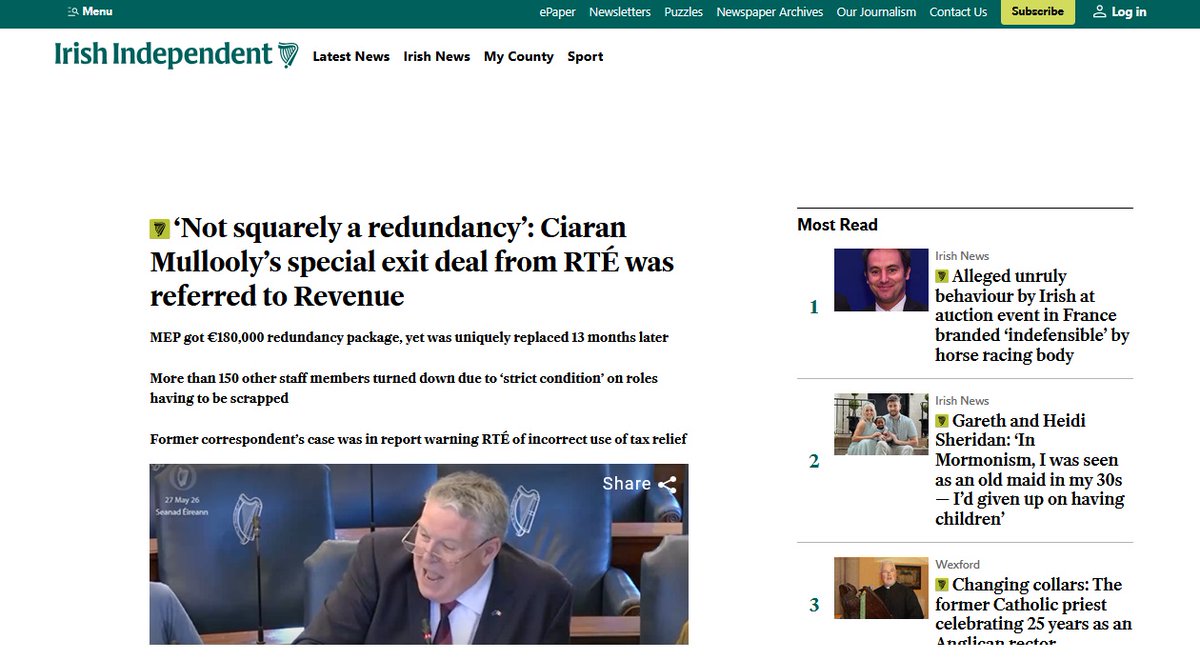
Task: Visit Our Journalism page
Action: tap(876, 12)
